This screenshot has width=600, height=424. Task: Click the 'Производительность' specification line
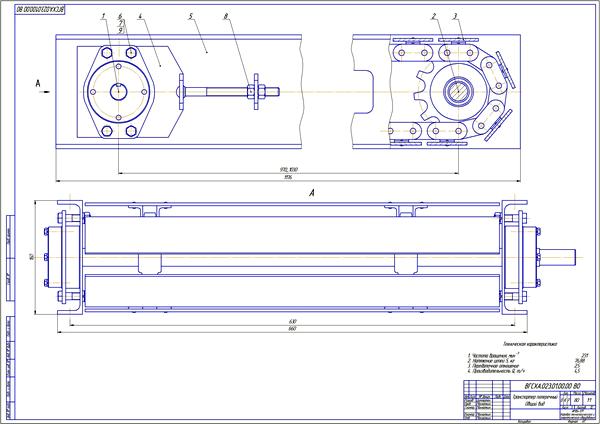pos(496,371)
